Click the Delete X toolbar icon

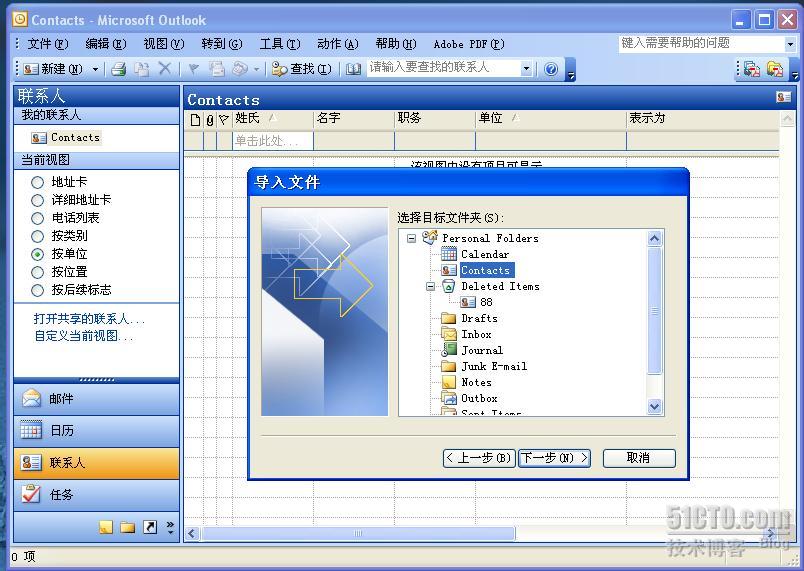(x=165, y=68)
